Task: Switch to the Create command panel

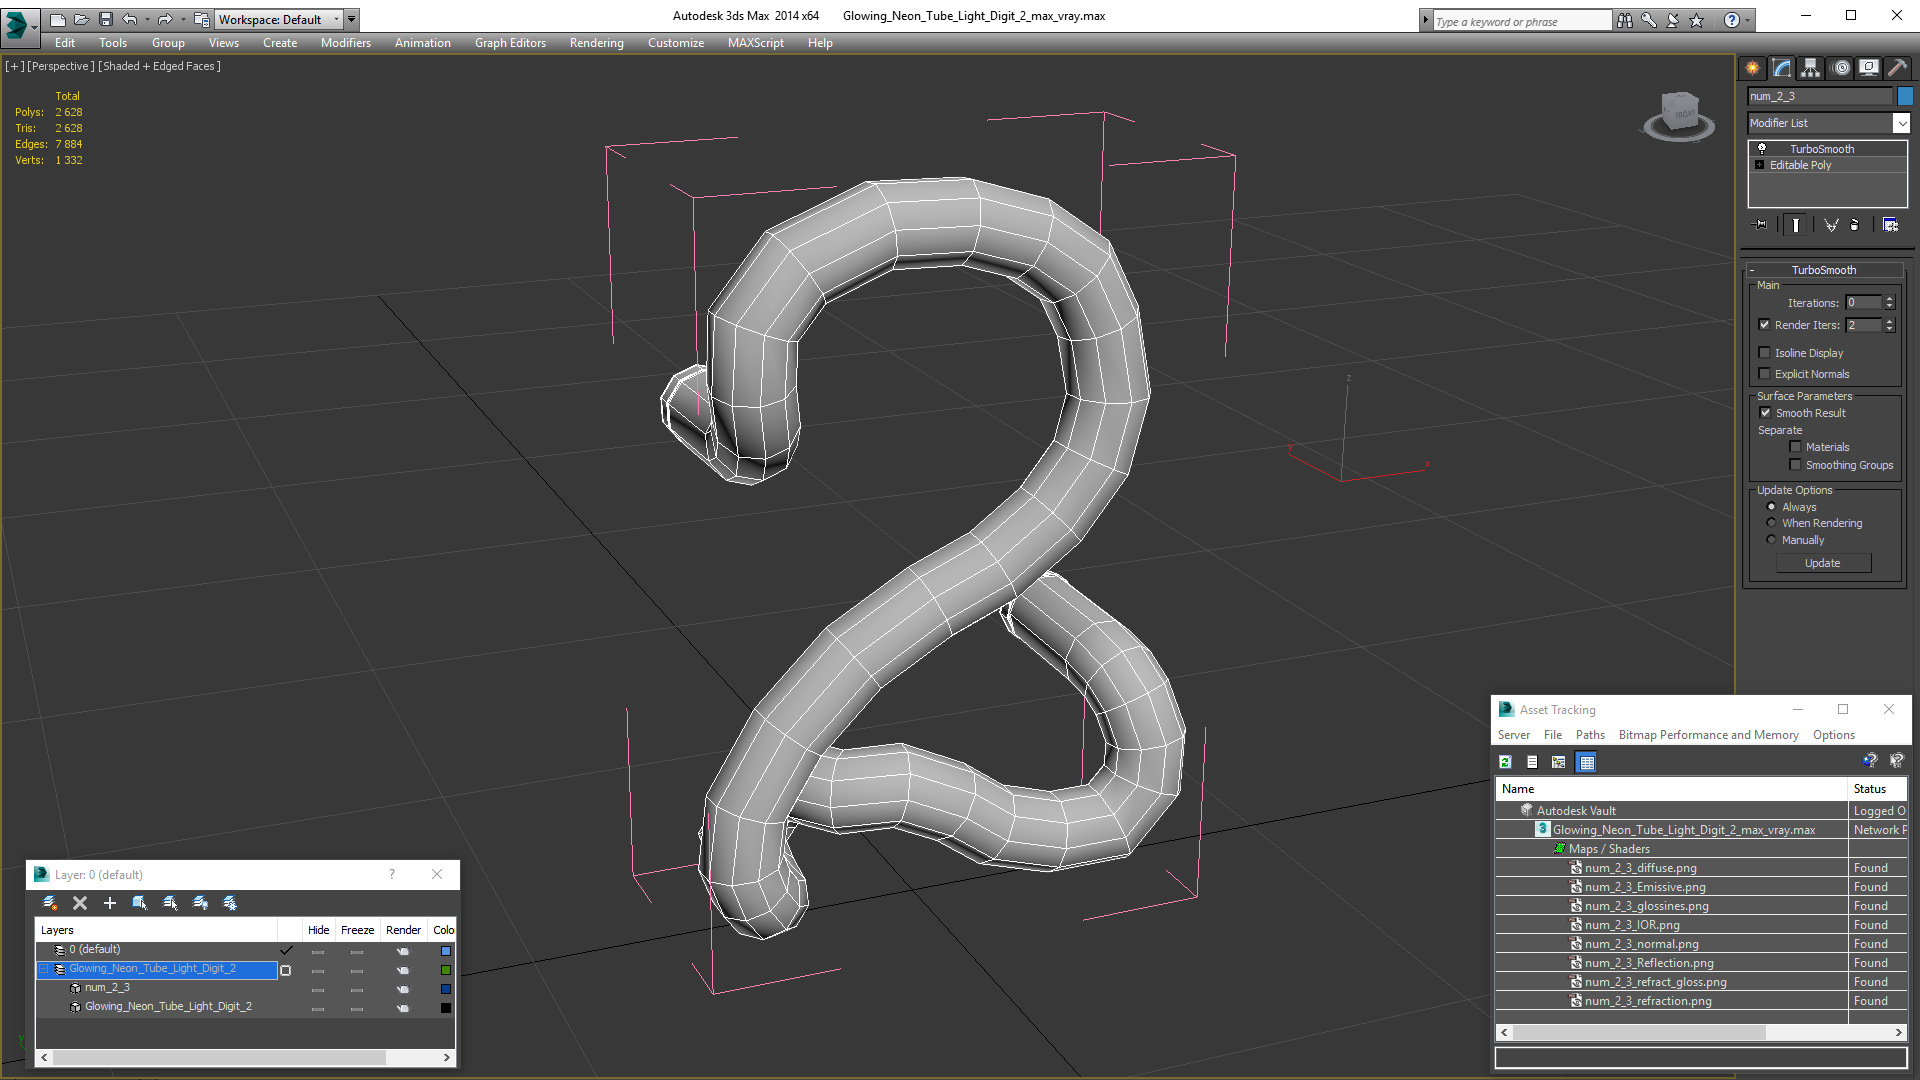Action: pos(1753,68)
